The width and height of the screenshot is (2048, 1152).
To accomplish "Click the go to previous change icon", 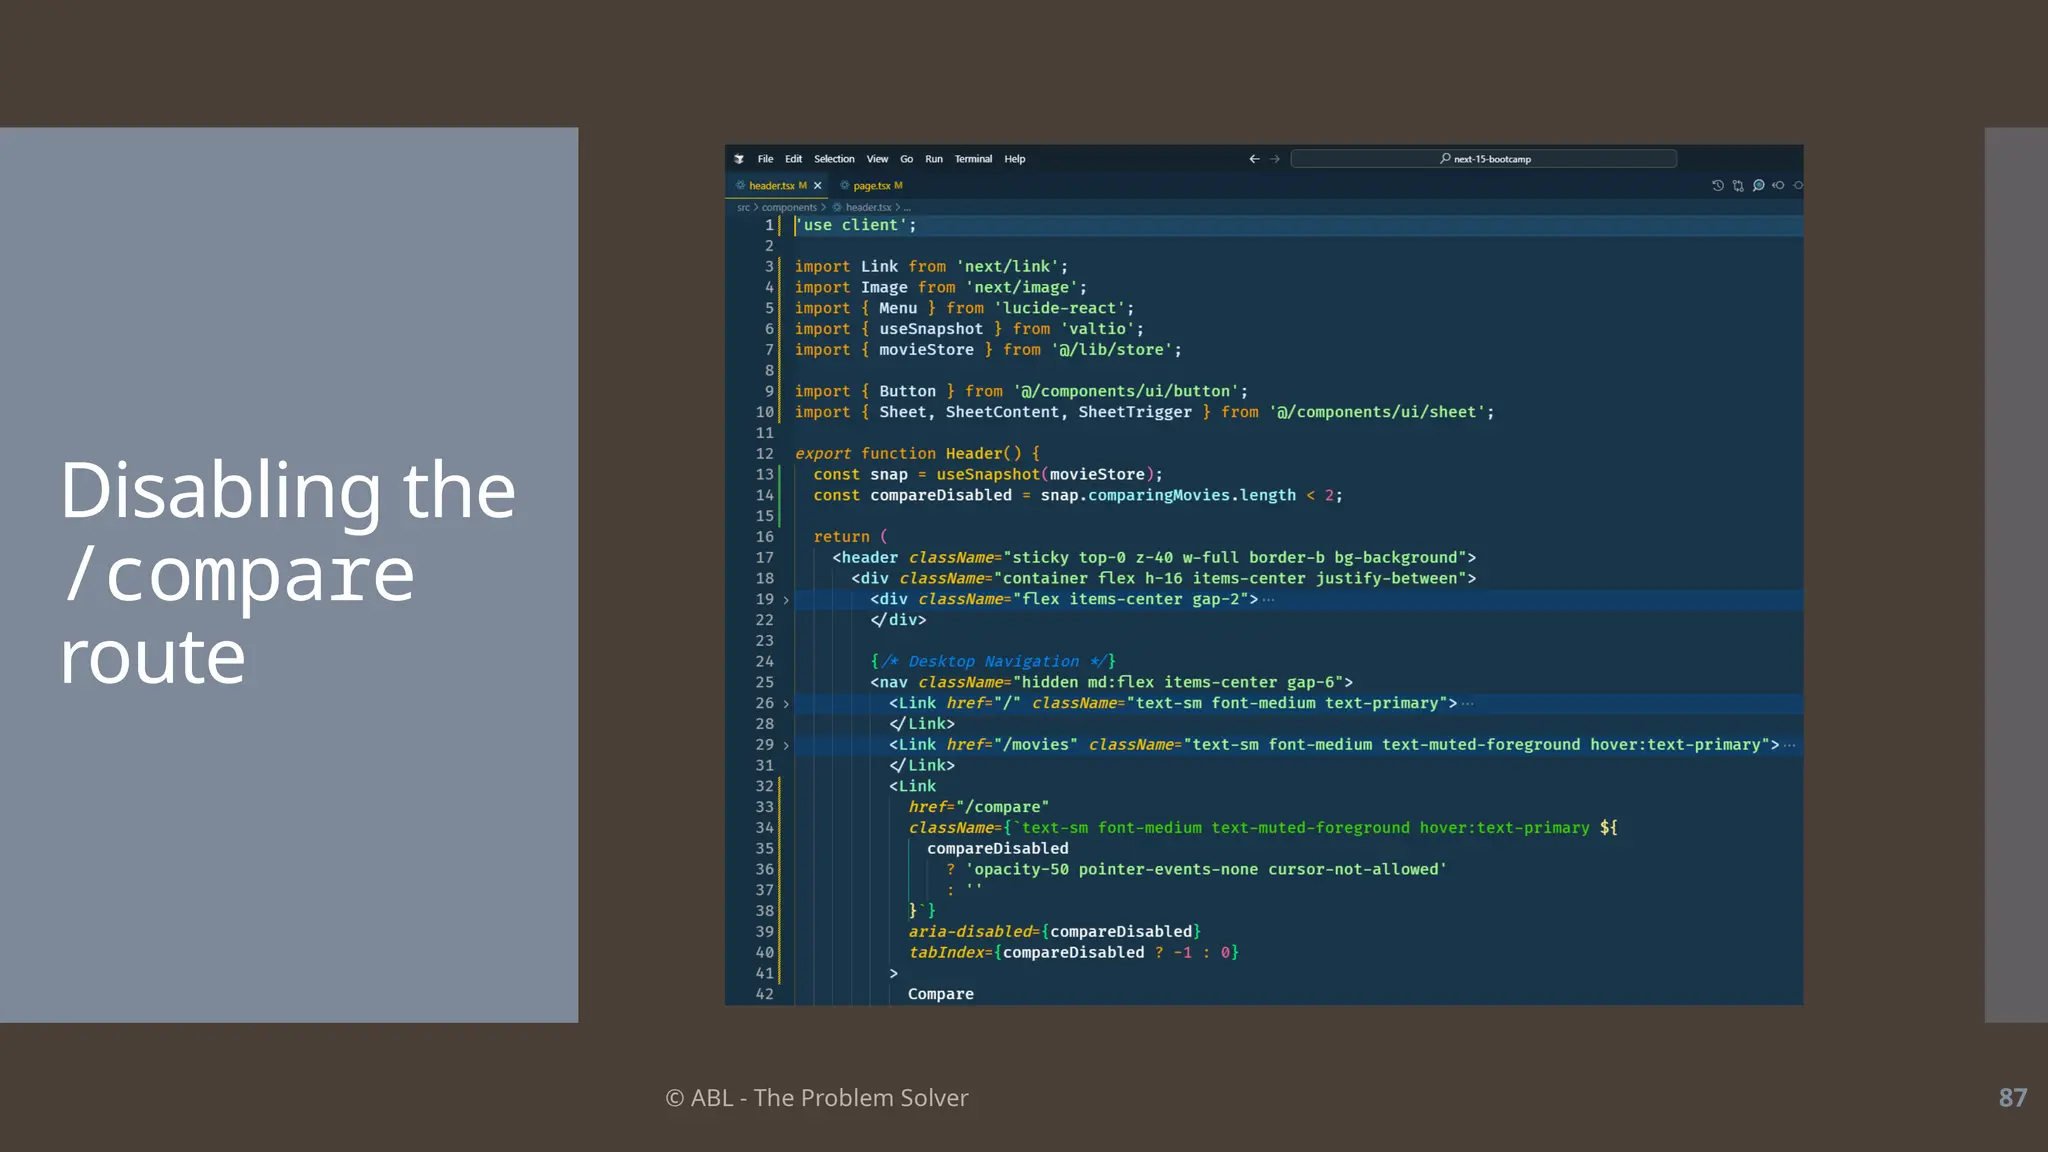I will coord(1778,186).
